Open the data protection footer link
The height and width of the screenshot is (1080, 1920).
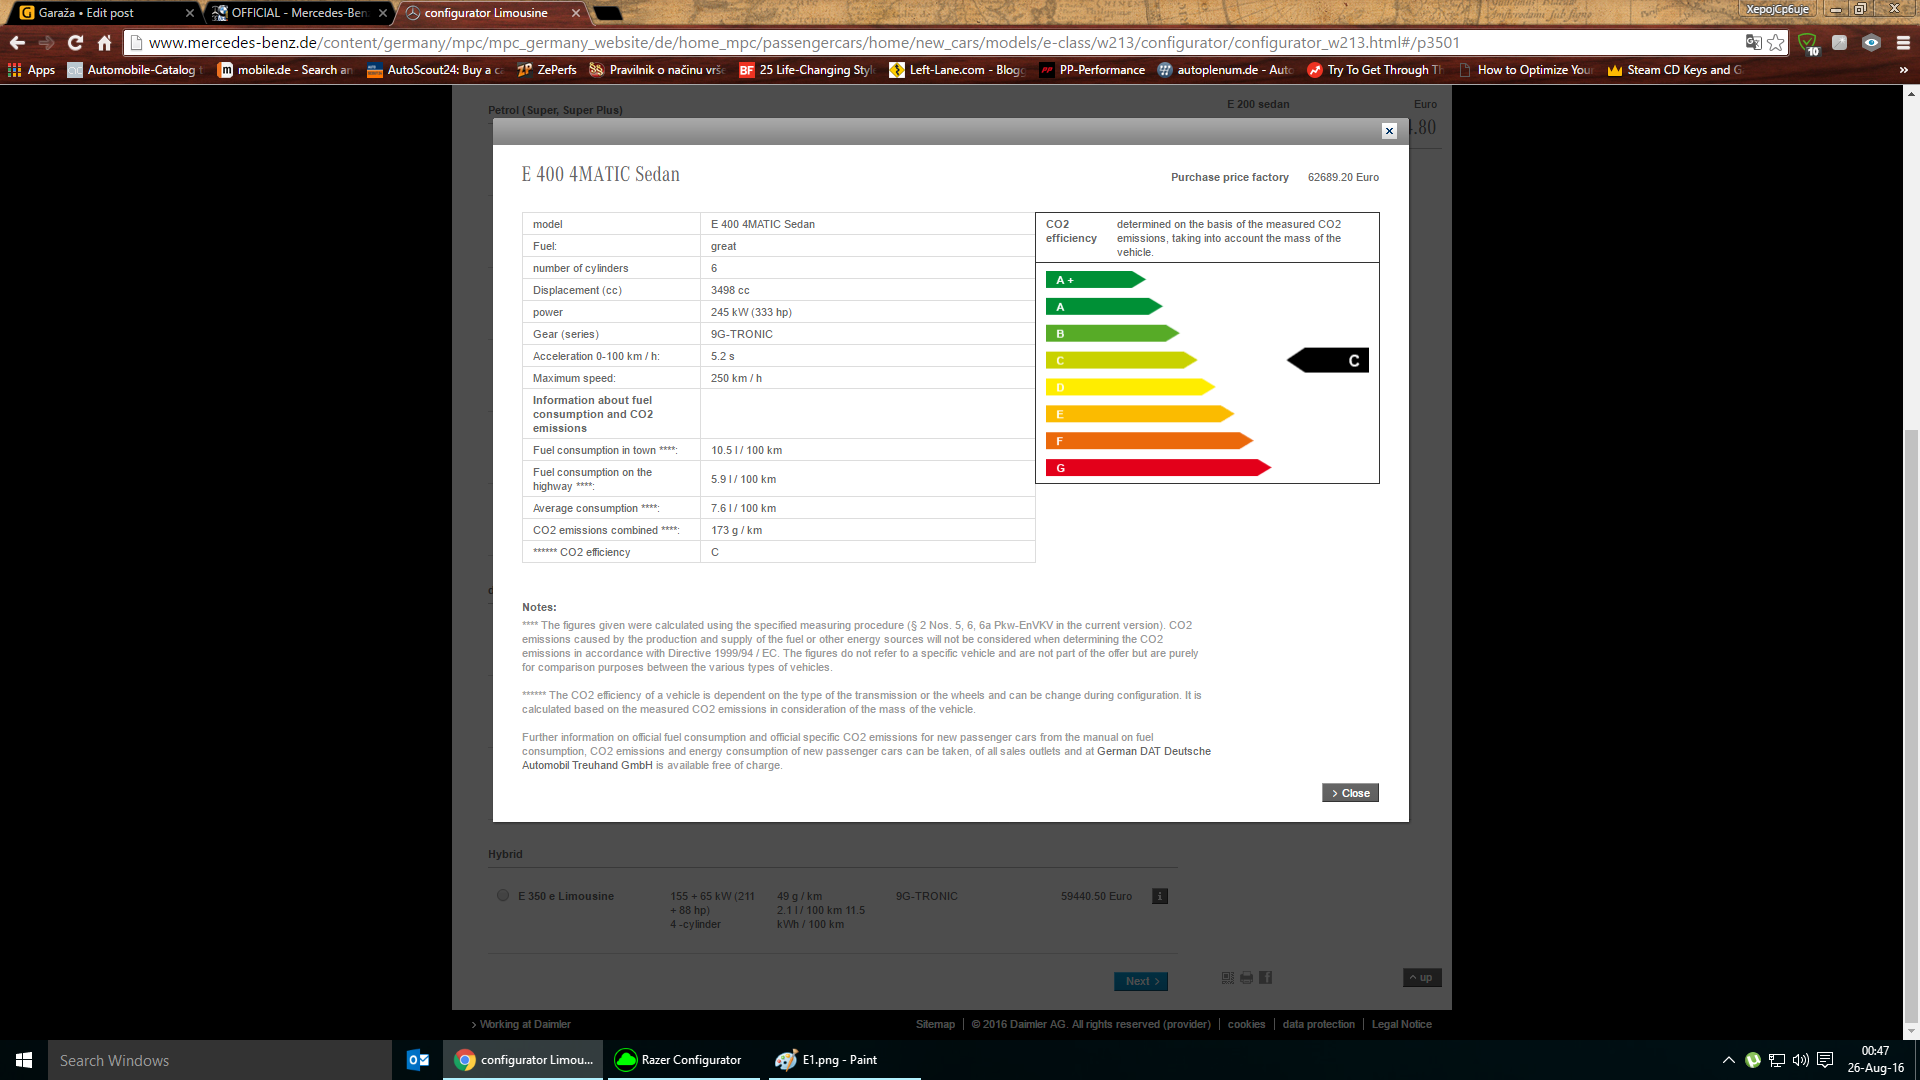[x=1318, y=1024]
